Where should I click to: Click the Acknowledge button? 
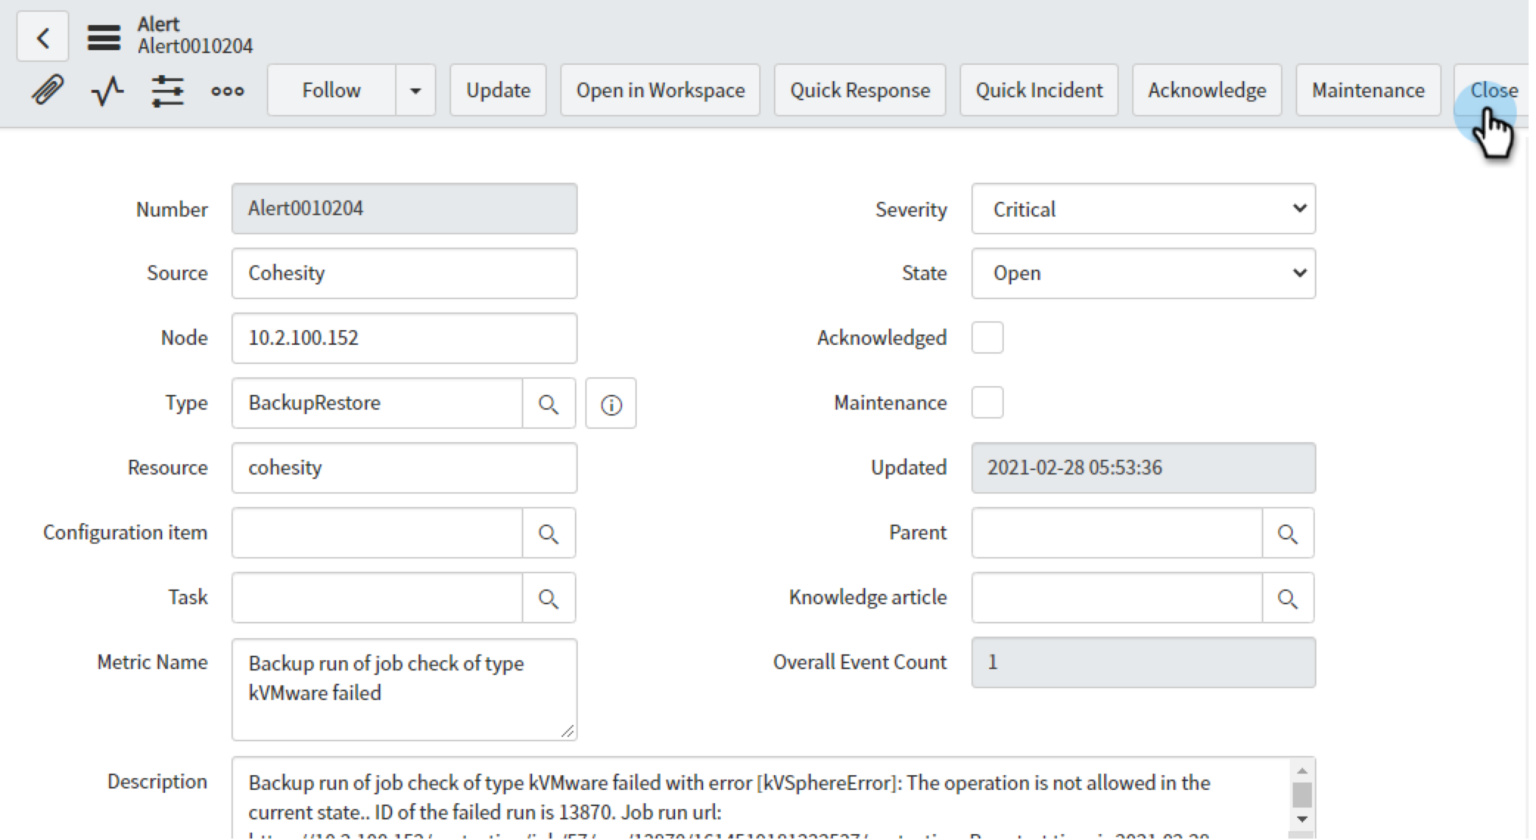point(1206,90)
